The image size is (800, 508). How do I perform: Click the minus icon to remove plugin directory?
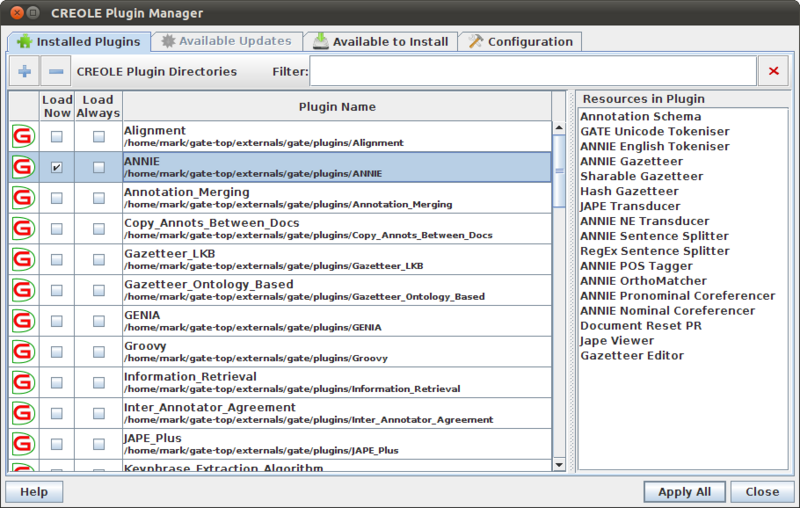pyautogui.click(x=56, y=71)
